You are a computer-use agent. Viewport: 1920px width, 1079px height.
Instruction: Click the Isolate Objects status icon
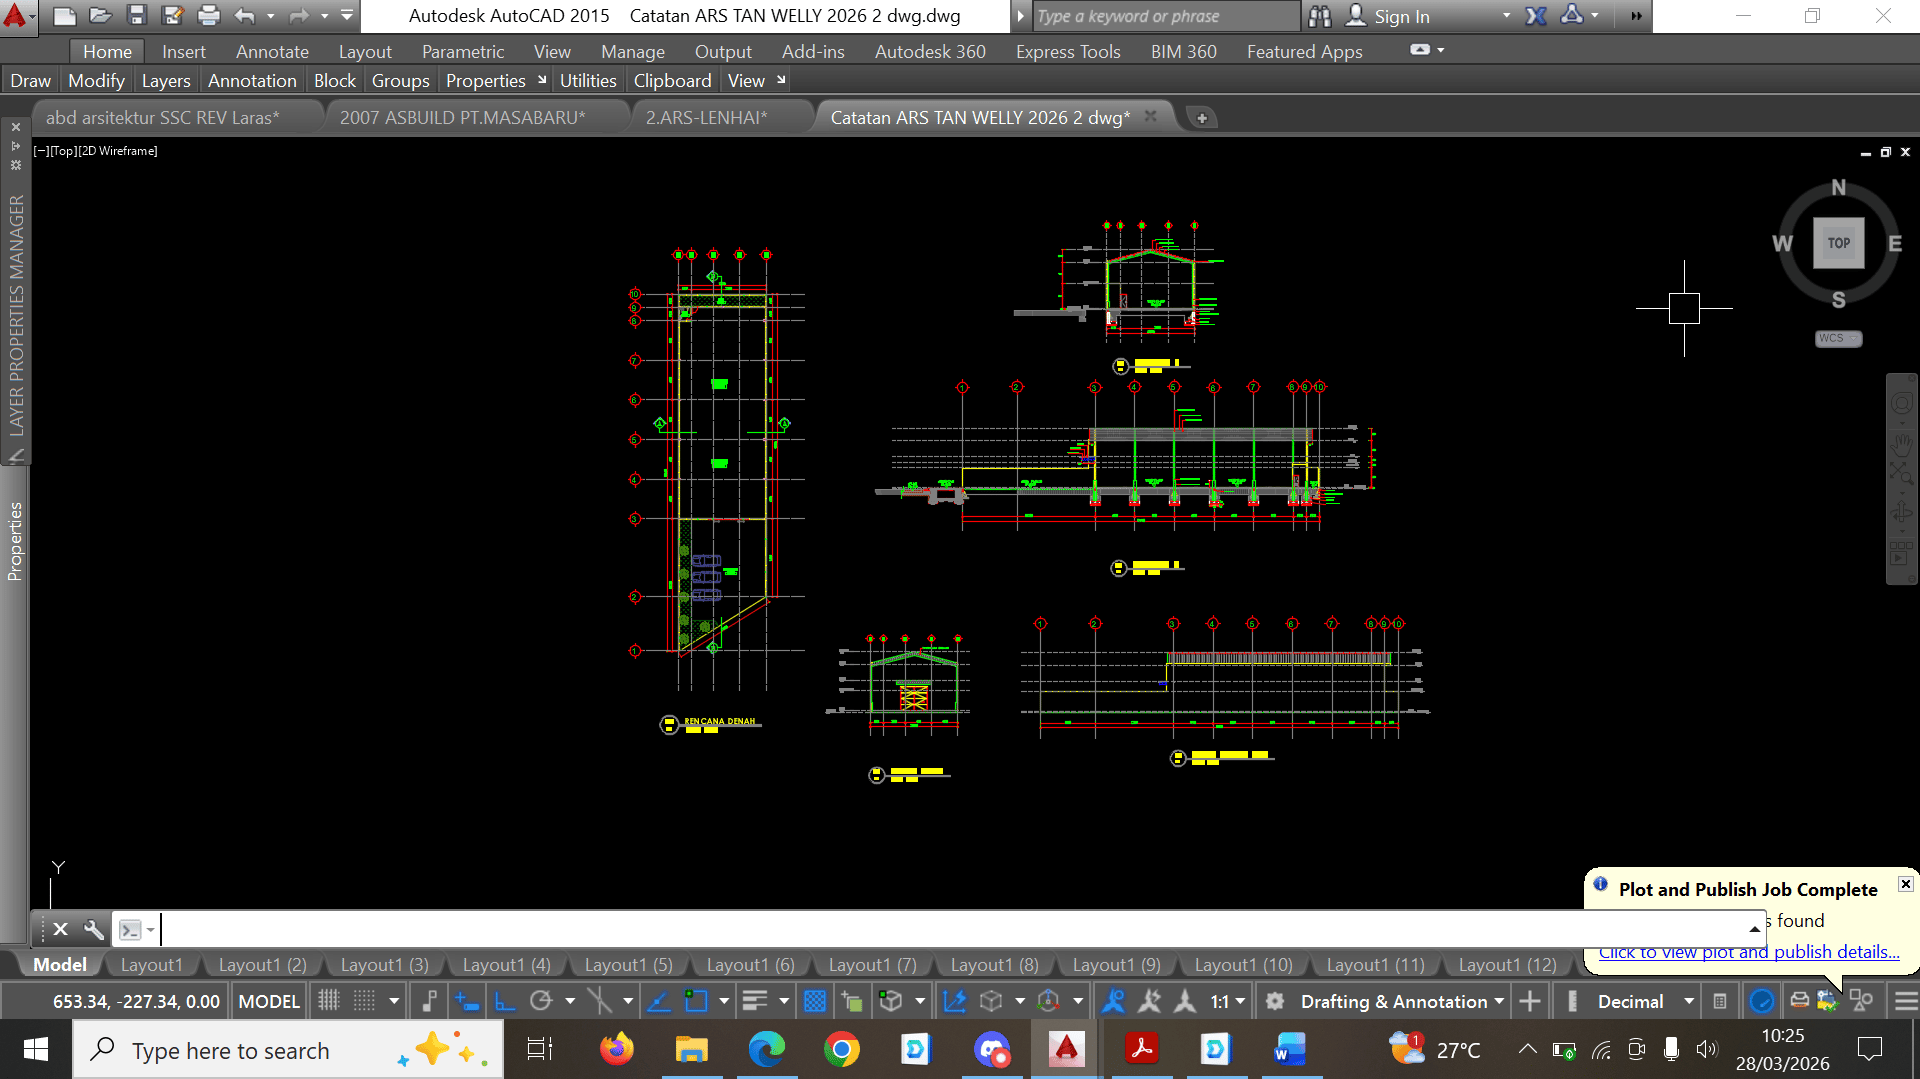(x=1861, y=1001)
